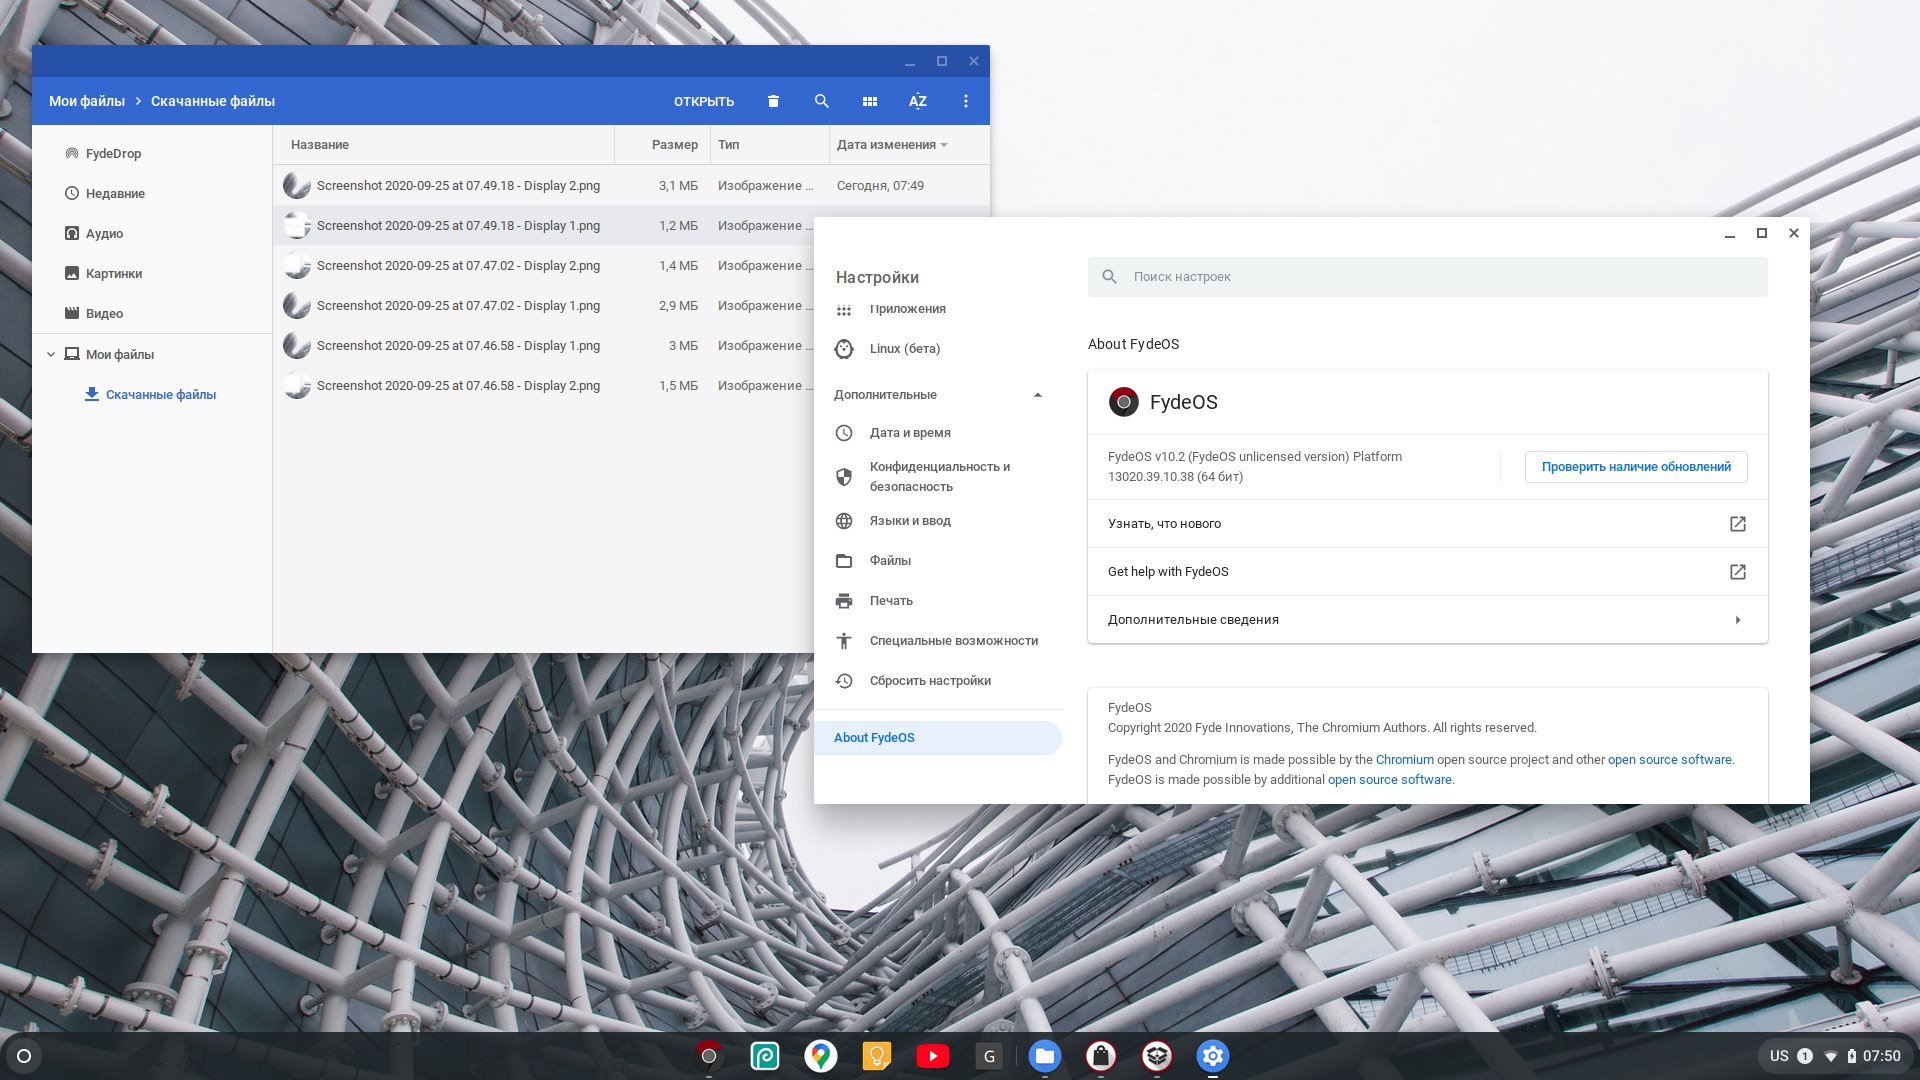Viewport: 1920px width, 1080px height.
Task: Open Печать settings section
Action: tap(938, 601)
